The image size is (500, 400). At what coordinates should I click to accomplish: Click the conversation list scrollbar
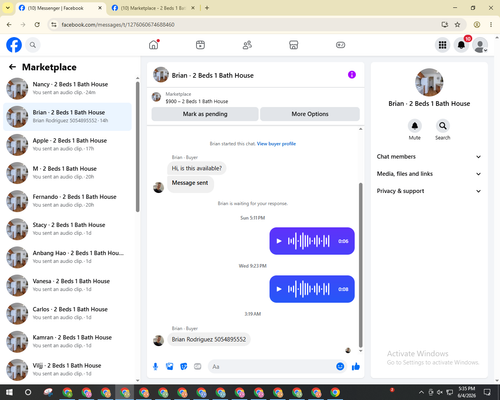[x=137, y=147]
